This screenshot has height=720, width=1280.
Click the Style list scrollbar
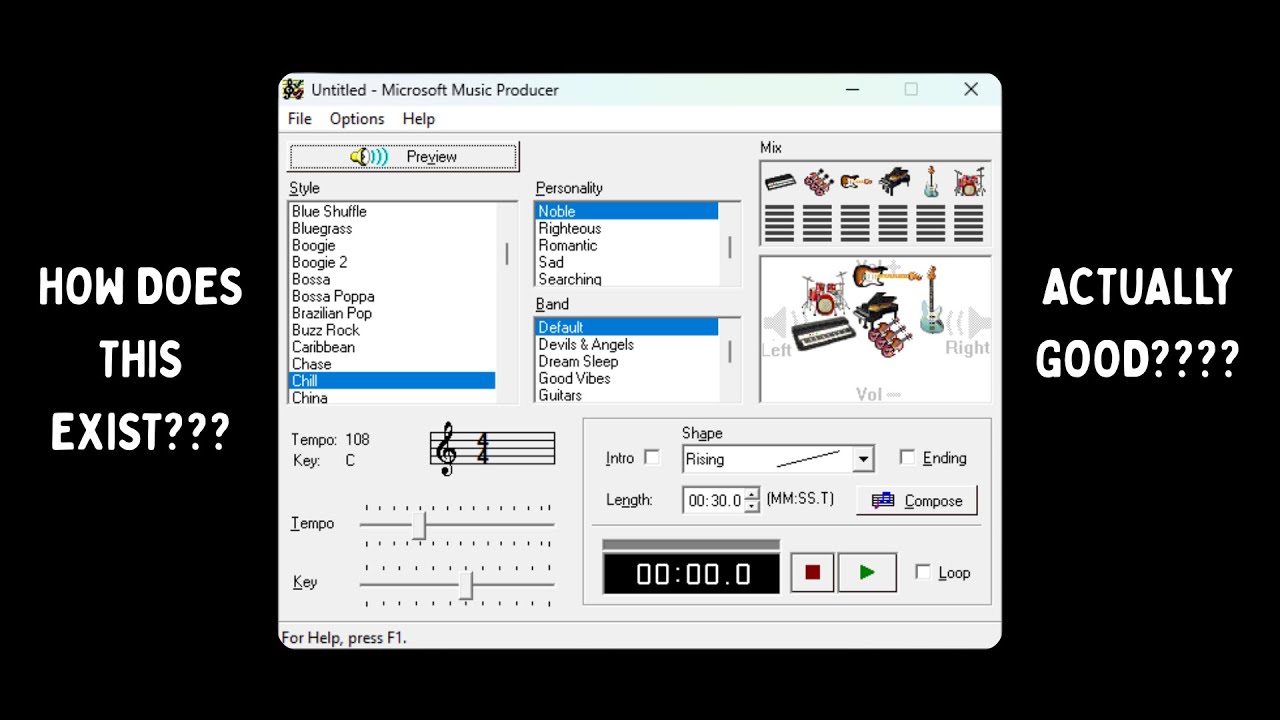(506, 303)
